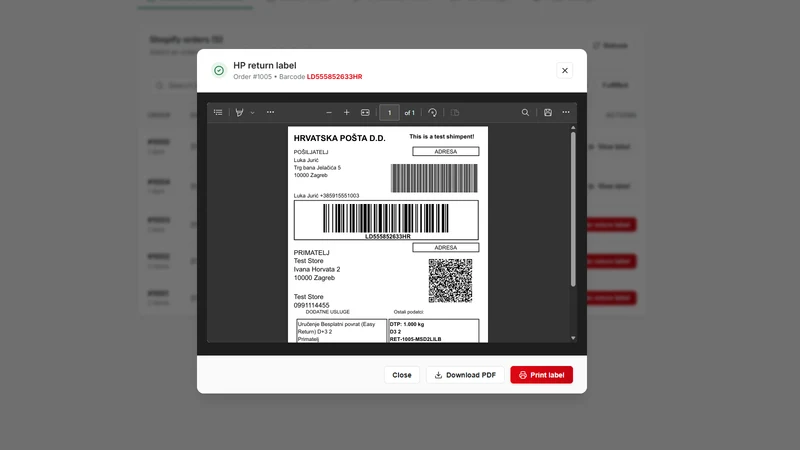Click 'RET-1005-MSD2LILB' reference text
The image size is (800, 450).
click(415, 339)
